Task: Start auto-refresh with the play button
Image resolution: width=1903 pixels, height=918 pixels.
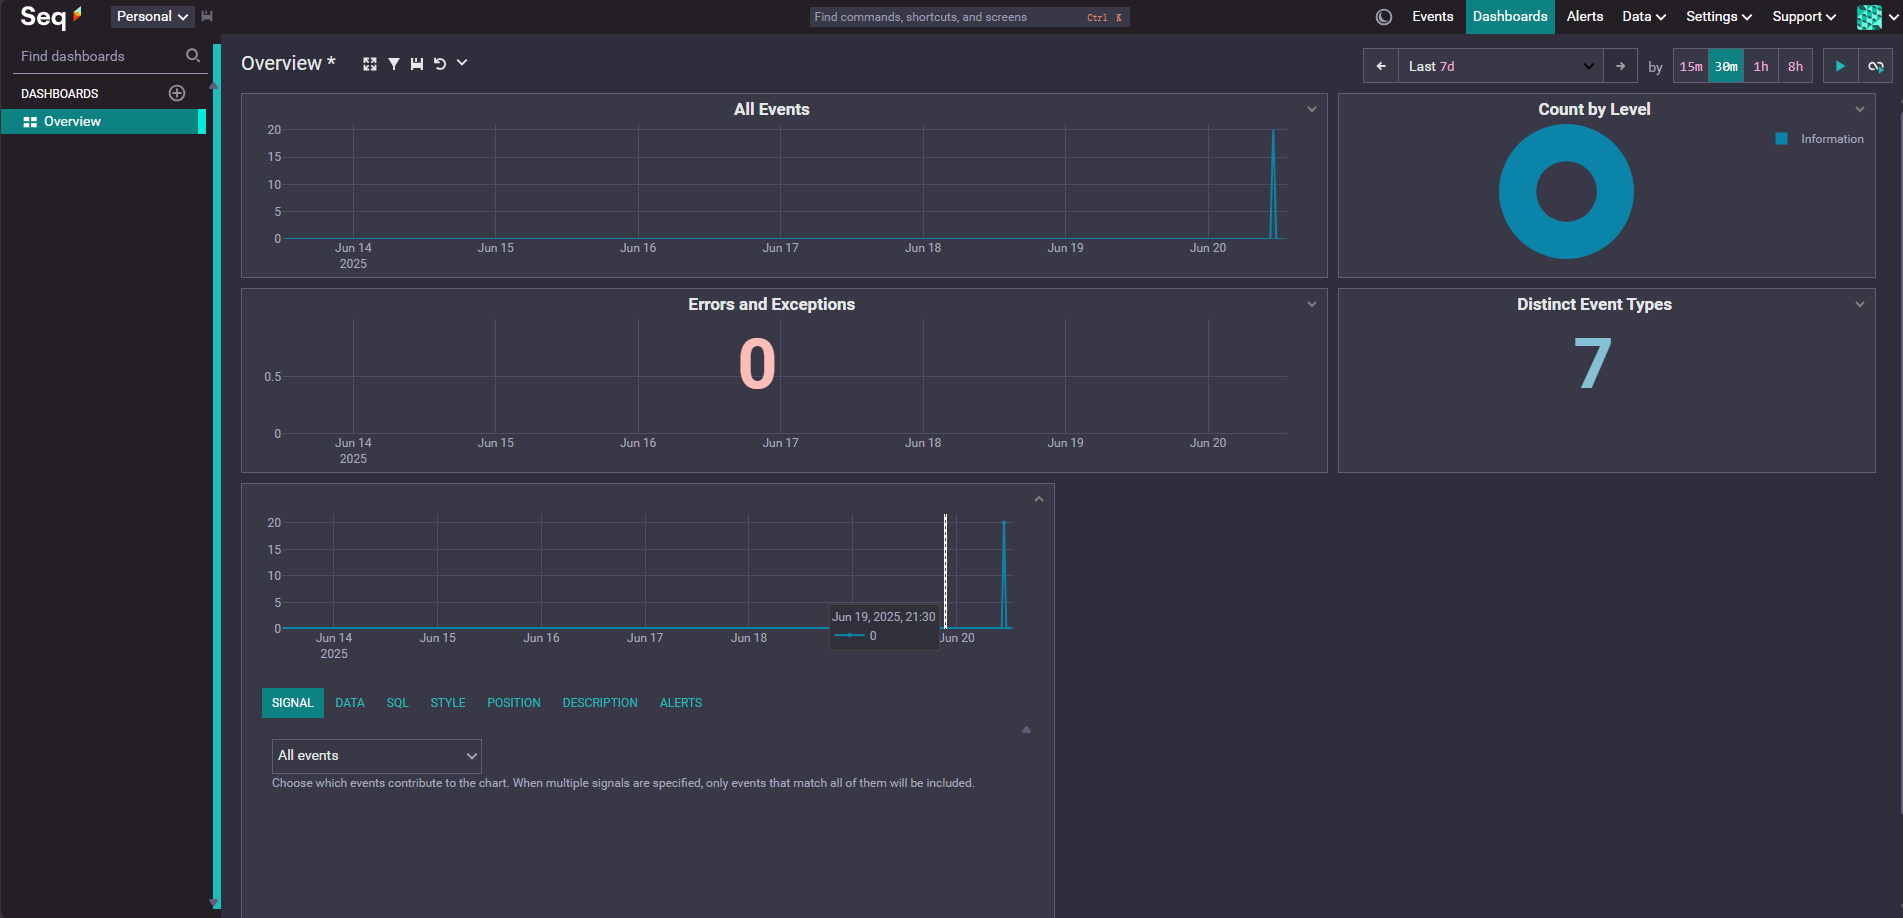Action: (1840, 66)
